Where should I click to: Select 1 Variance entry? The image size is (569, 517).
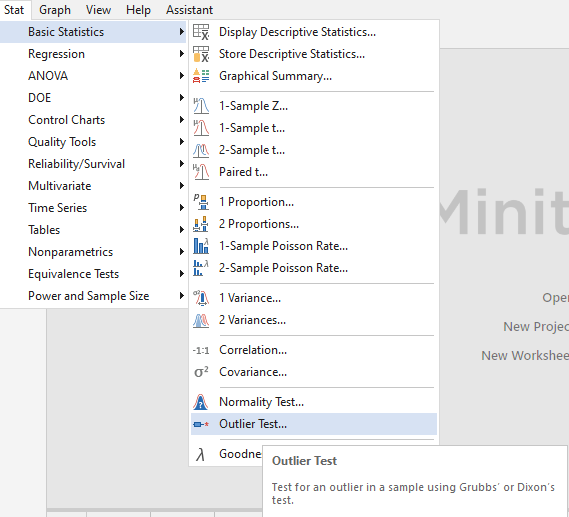pyautogui.click(x=314, y=298)
